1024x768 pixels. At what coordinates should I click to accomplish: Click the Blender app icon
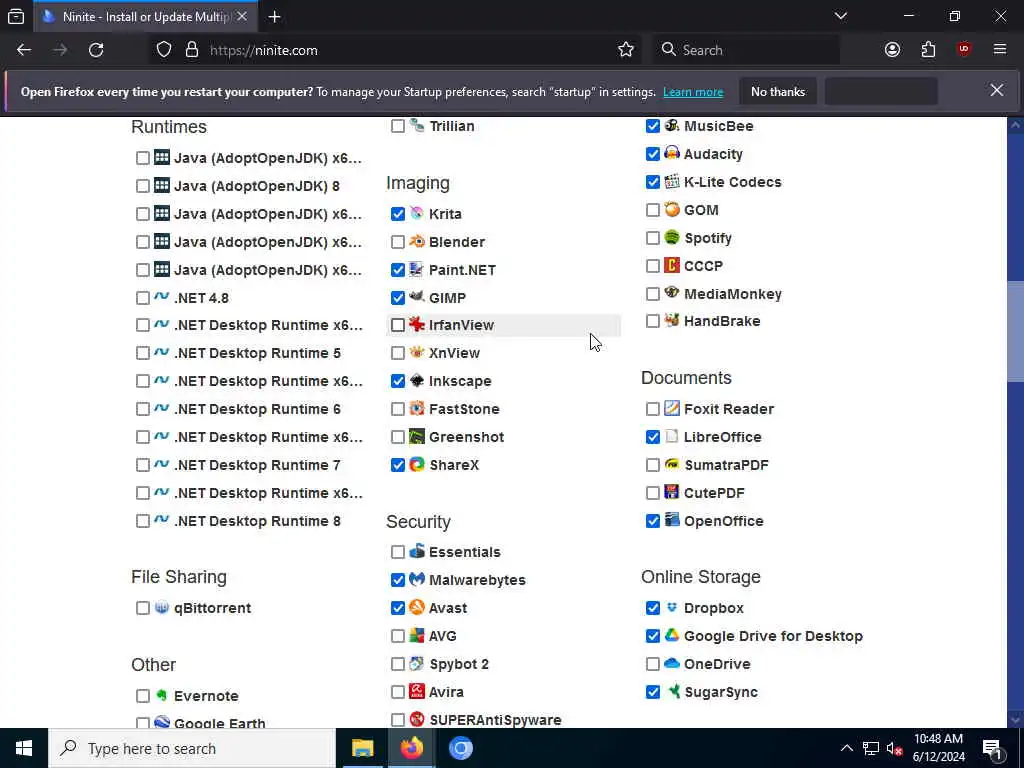point(417,241)
